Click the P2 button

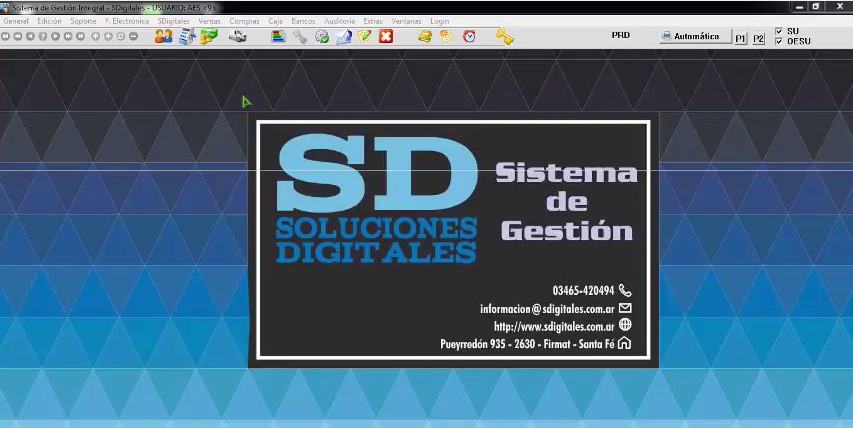coord(758,39)
